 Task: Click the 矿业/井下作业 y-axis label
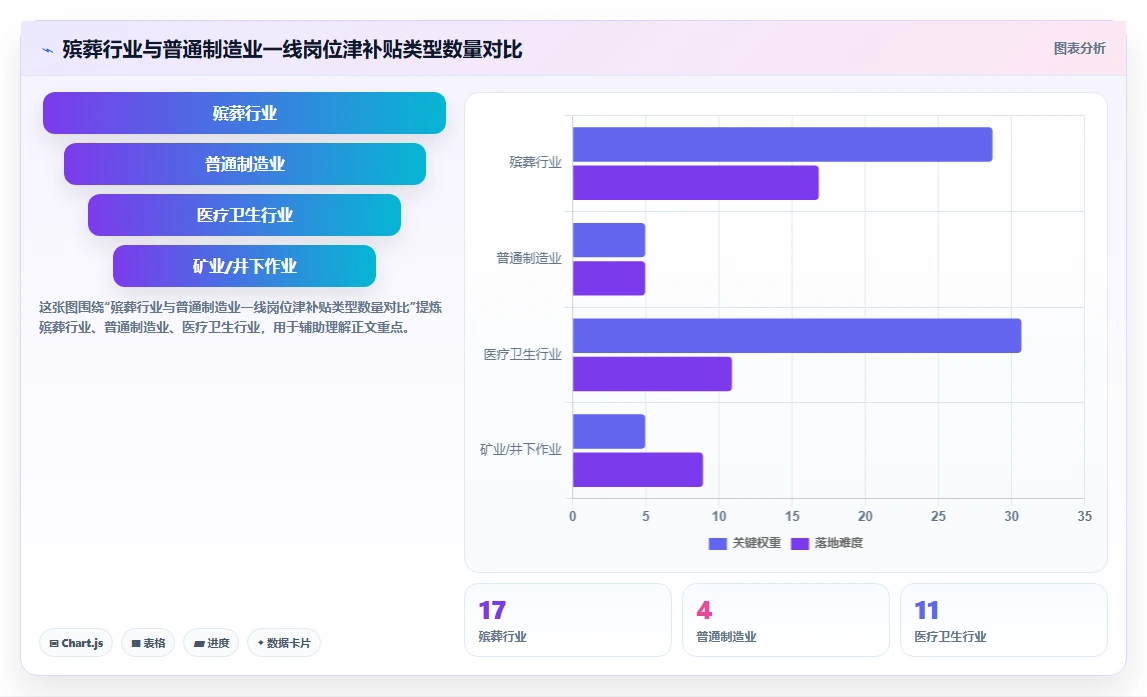click(x=520, y=450)
